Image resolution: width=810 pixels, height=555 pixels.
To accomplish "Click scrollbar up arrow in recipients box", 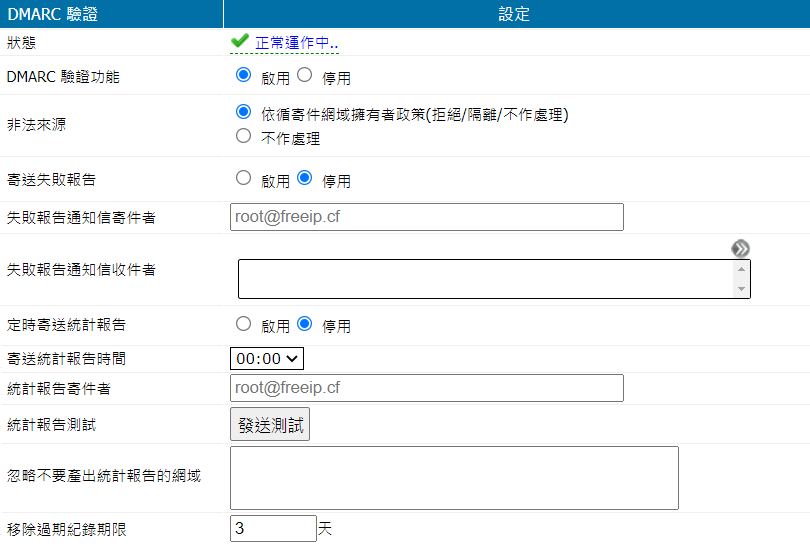I will [x=741, y=269].
